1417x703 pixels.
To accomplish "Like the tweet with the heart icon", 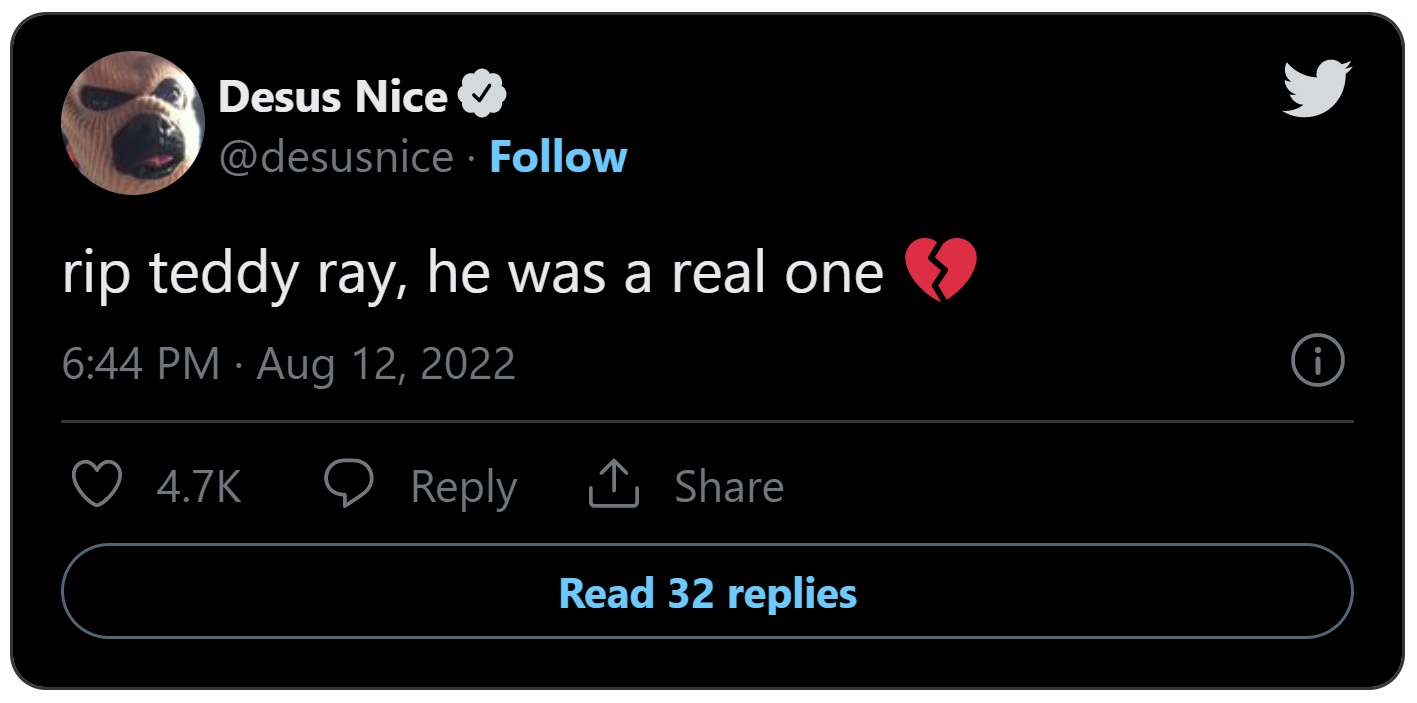I will click(x=98, y=486).
